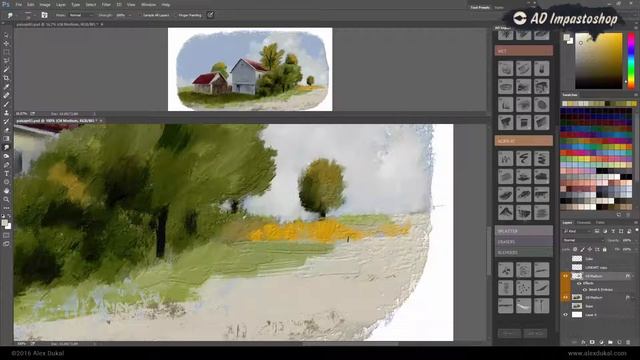This screenshot has height=360, width=640.
Task: Delete layer trash icon
Action: 628,342
